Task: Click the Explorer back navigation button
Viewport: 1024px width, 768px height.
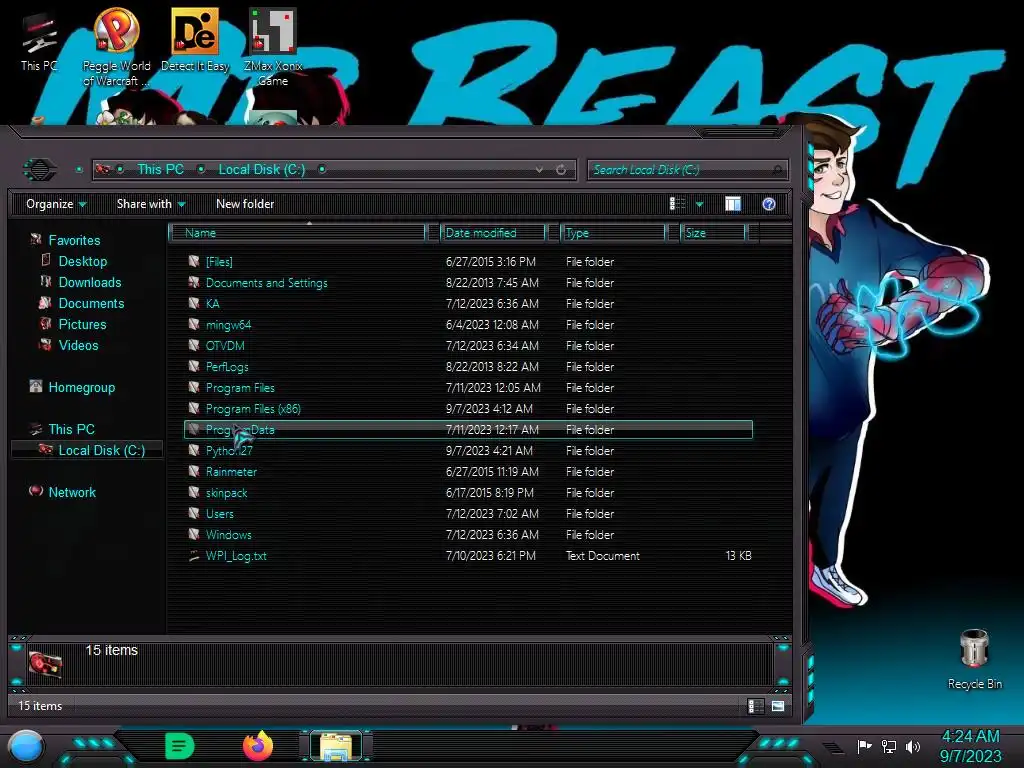Action: tap(40, 170)
